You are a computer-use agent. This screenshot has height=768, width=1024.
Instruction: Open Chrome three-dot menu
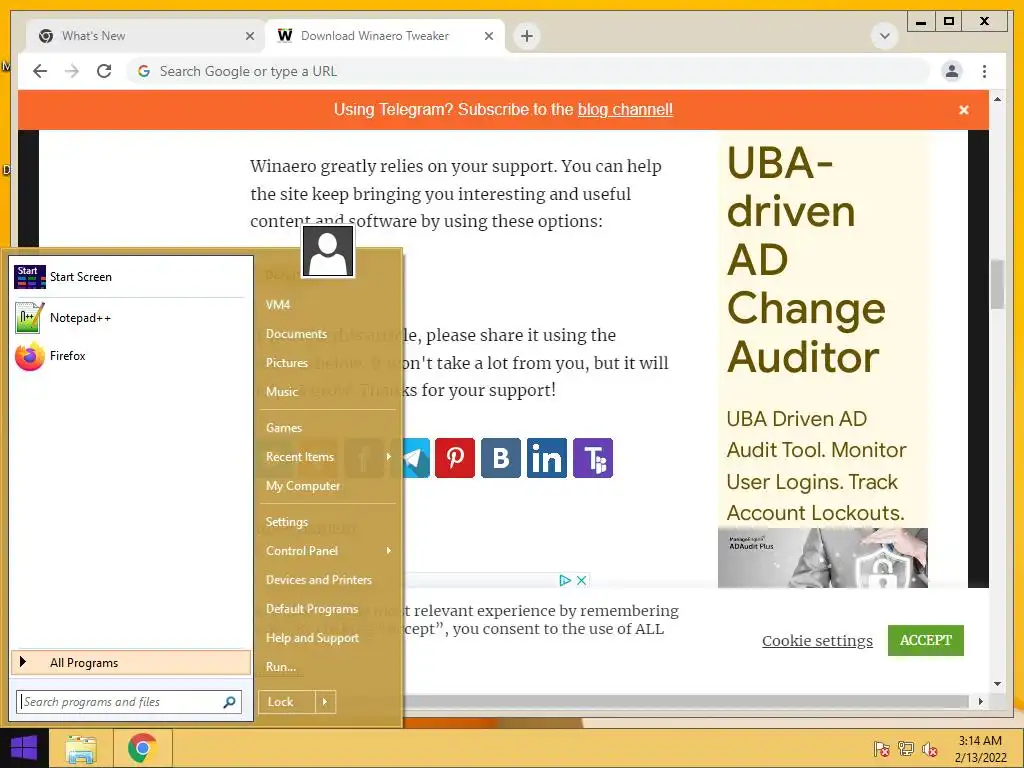click(x=984, y=71)
